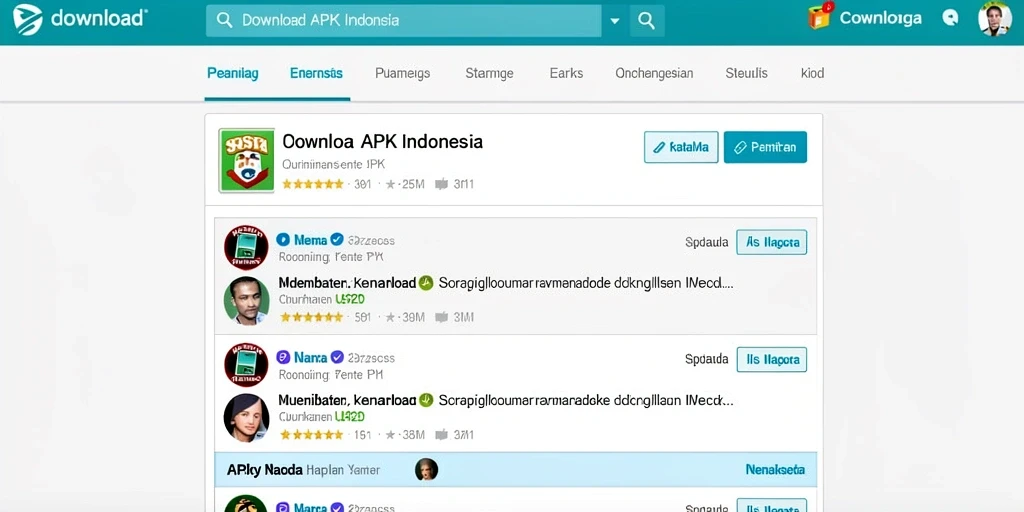Click purple badge before Nama name
The height and width of the screenshot is (512, 1024).
[283, 357]
